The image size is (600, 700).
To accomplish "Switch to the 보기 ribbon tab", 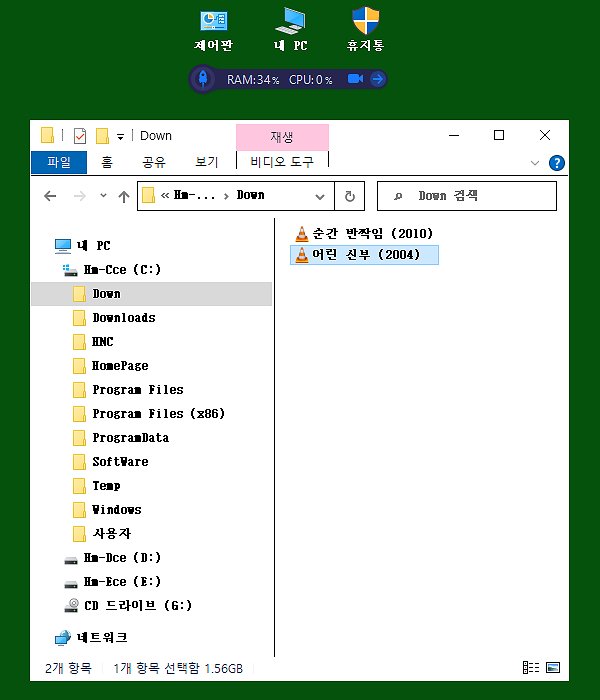I will [x=207, y=162].
